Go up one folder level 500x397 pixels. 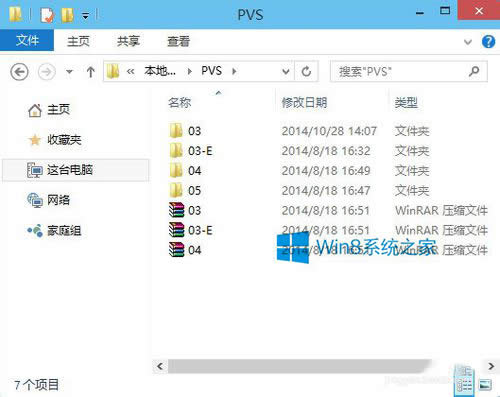pos(90,72)
